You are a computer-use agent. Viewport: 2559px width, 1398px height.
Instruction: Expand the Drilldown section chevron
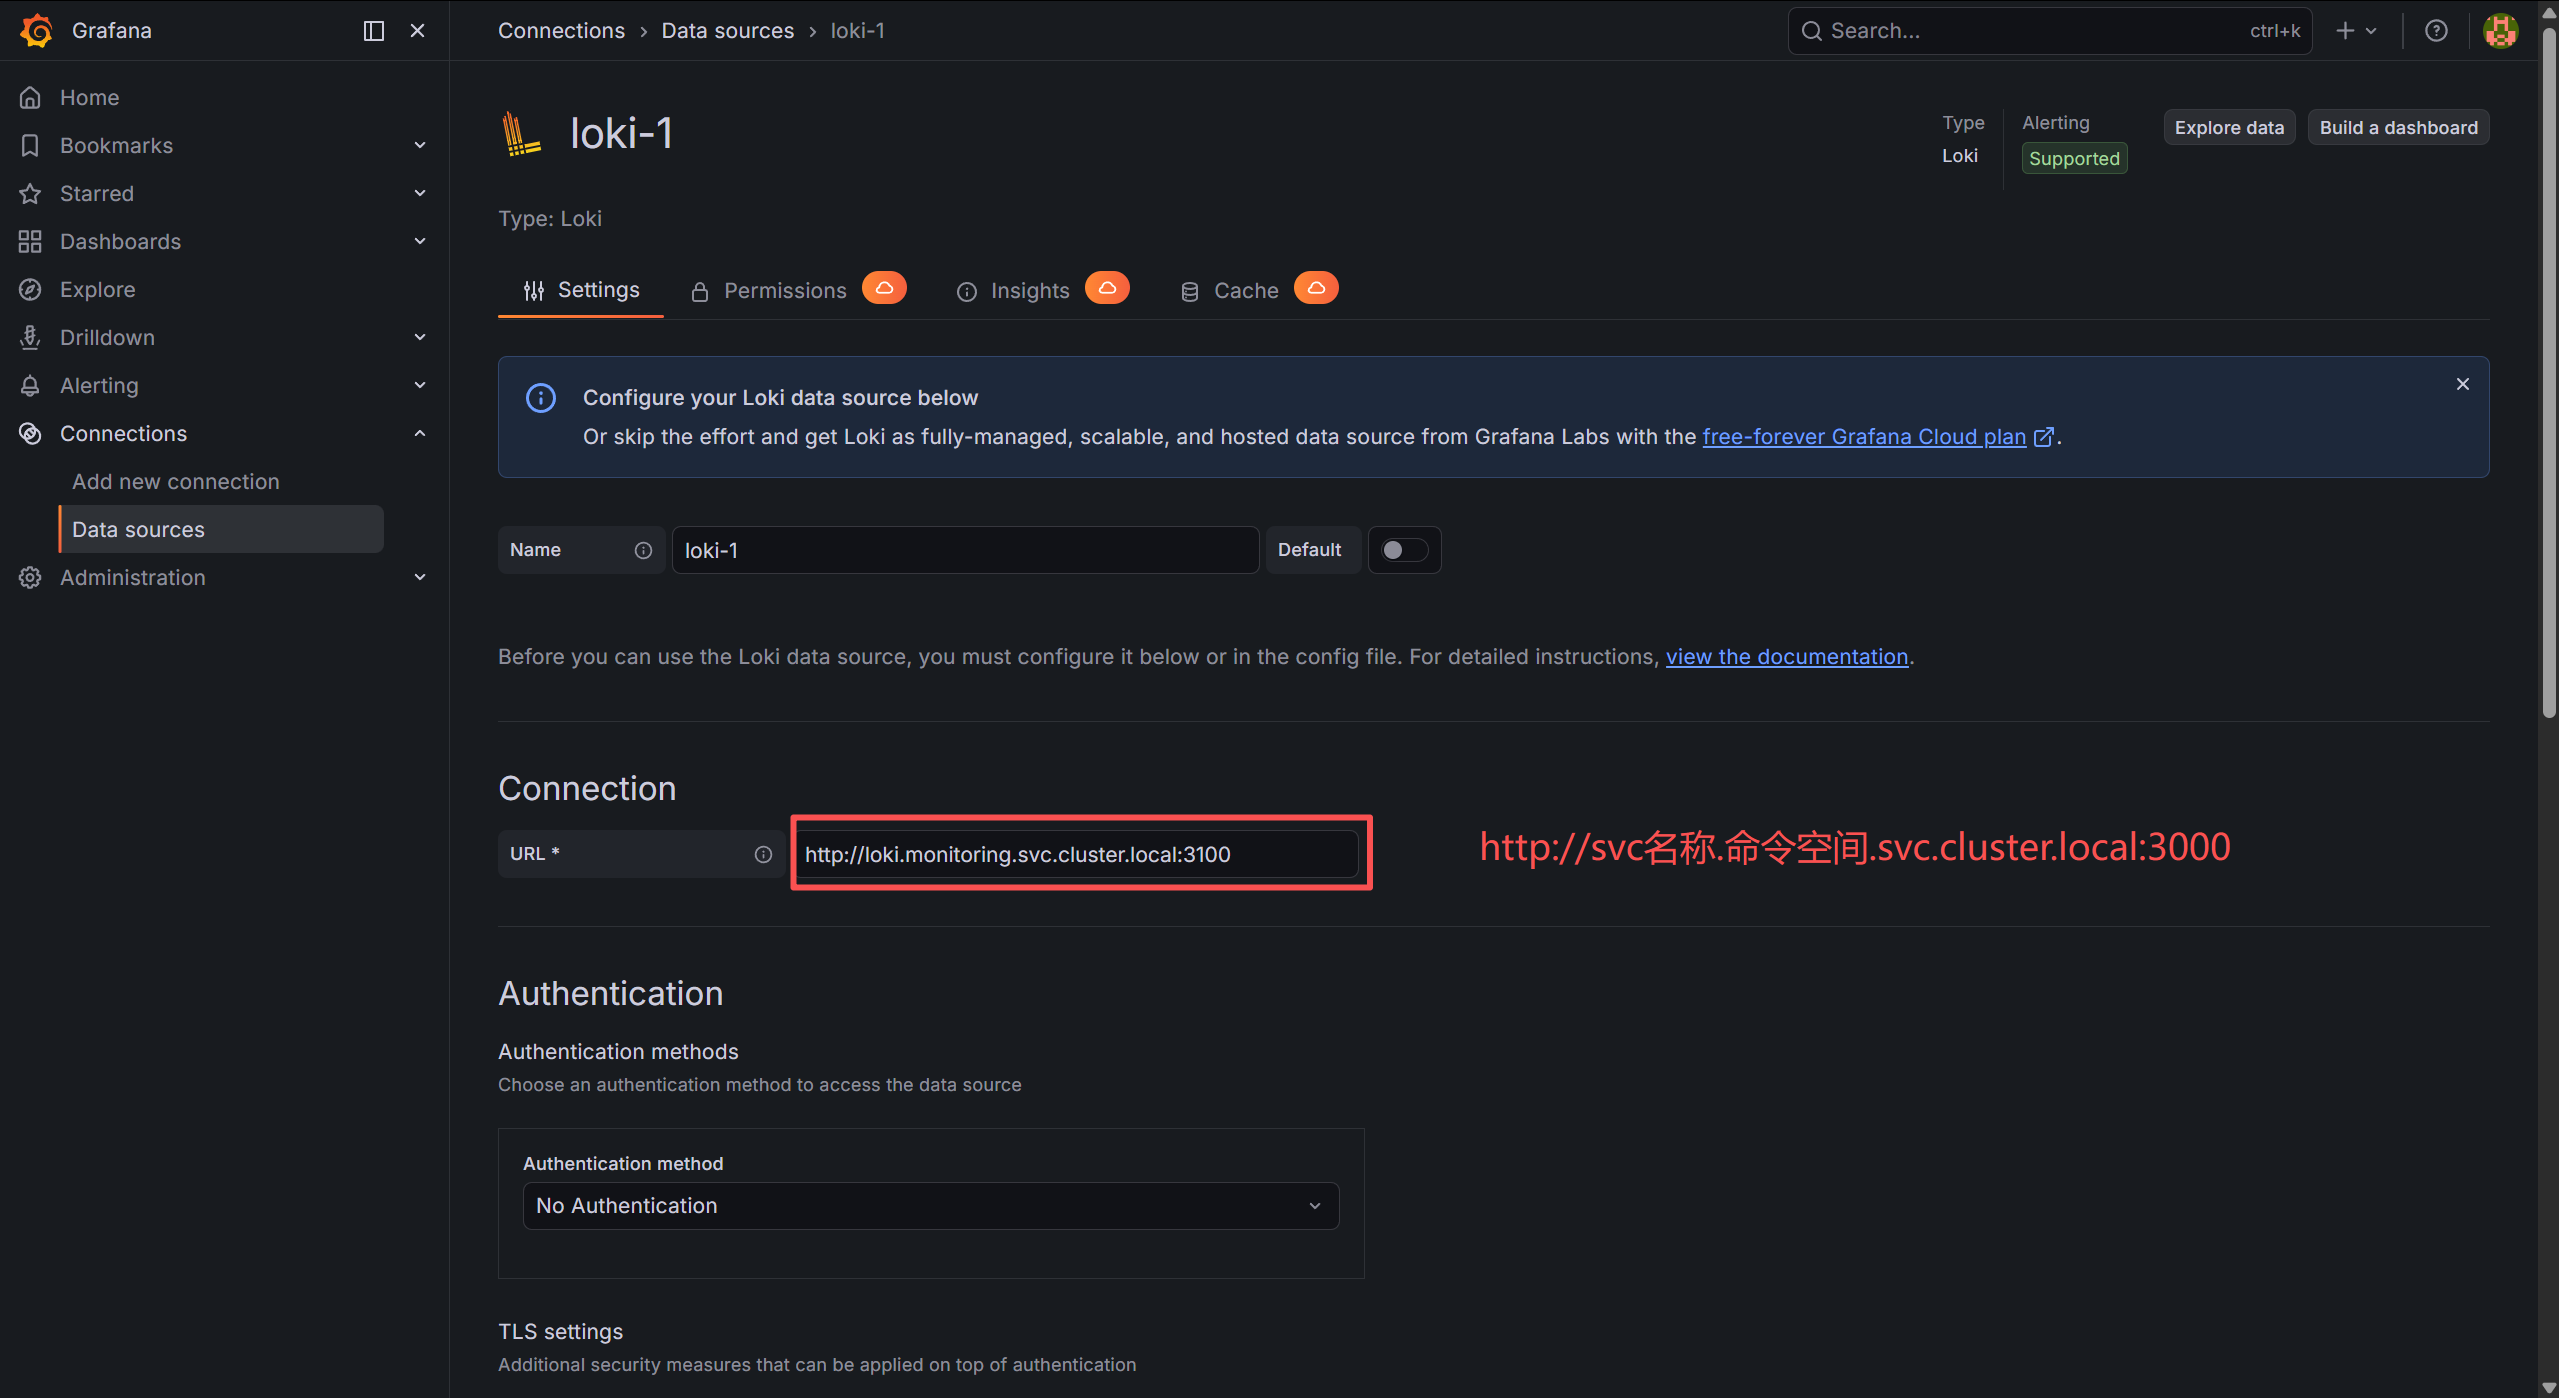(420, 337)
